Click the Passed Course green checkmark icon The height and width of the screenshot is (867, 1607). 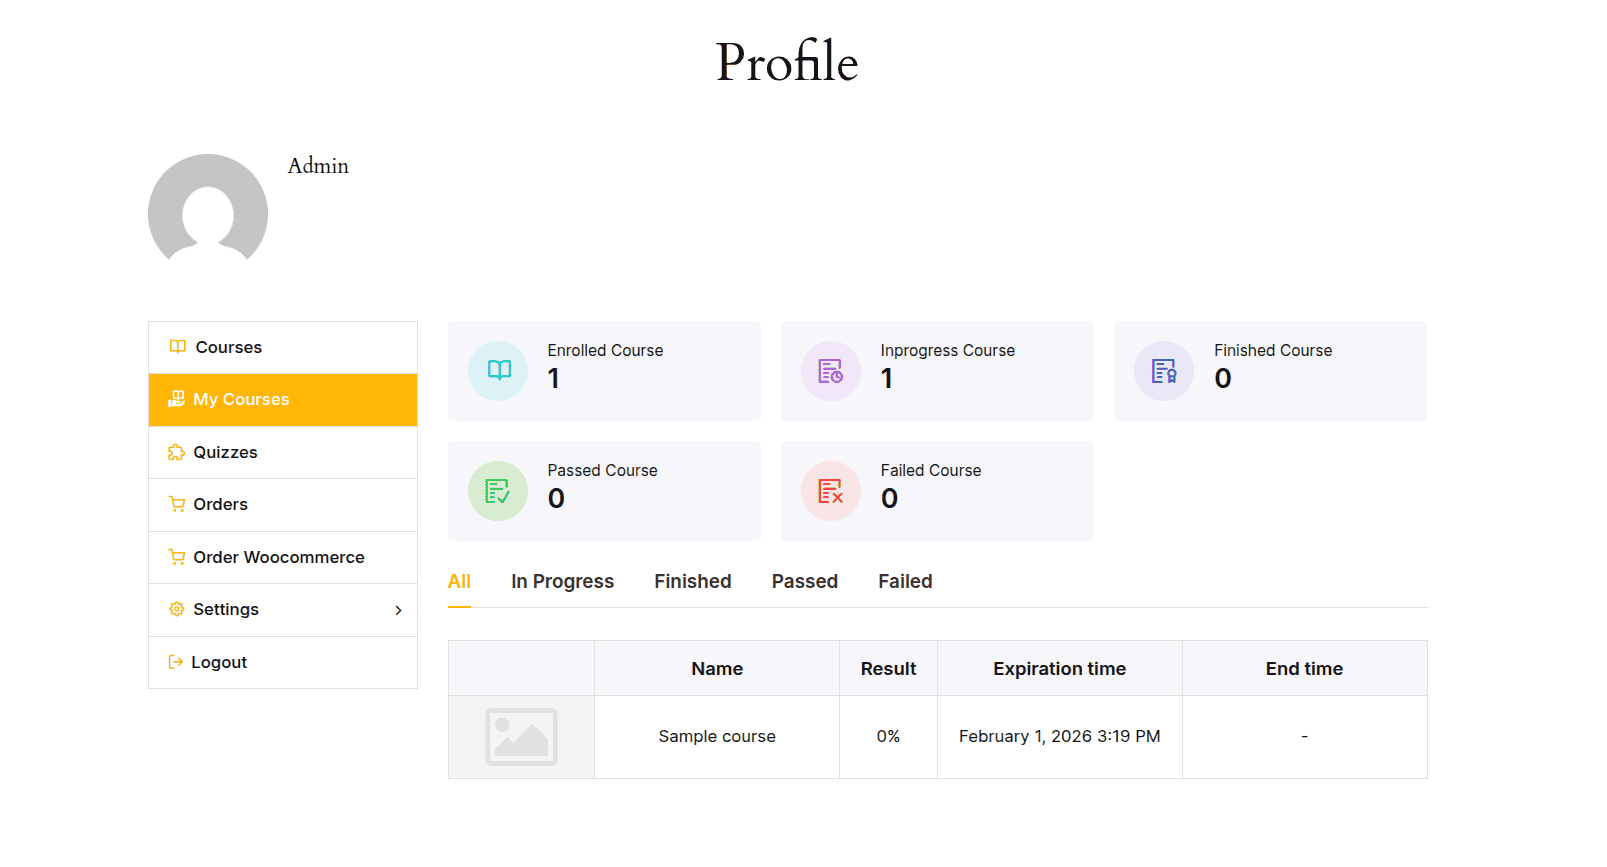pos(497,490)
